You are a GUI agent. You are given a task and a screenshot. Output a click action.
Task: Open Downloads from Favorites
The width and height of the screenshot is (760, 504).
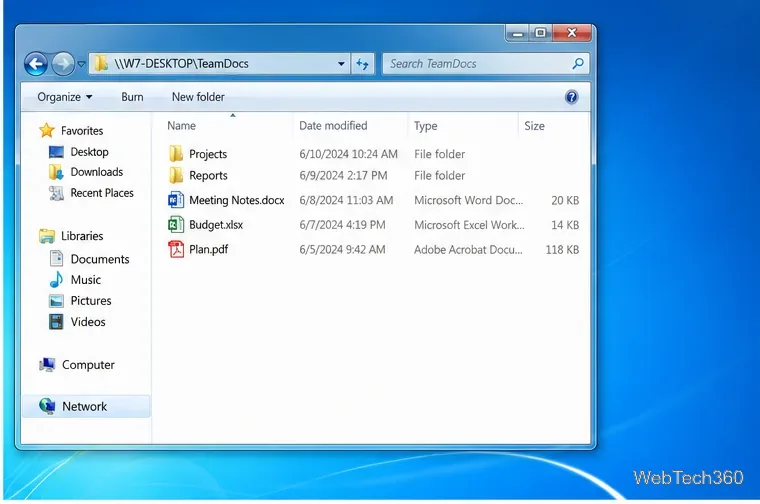coord(97,172)
